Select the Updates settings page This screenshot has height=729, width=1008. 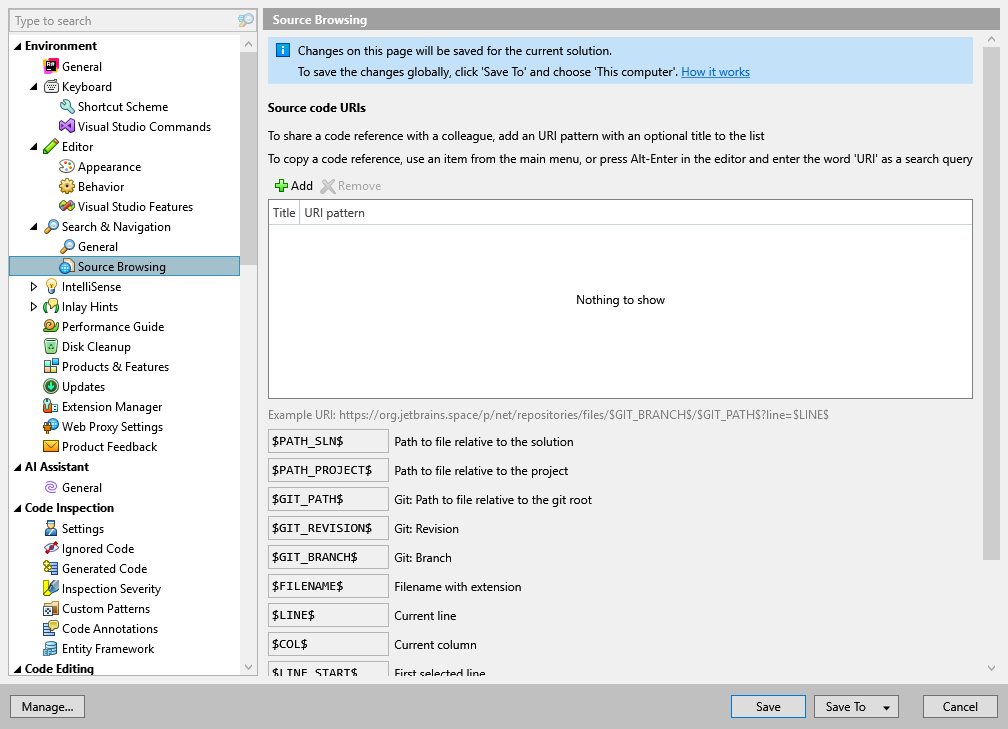click(88, 386)
